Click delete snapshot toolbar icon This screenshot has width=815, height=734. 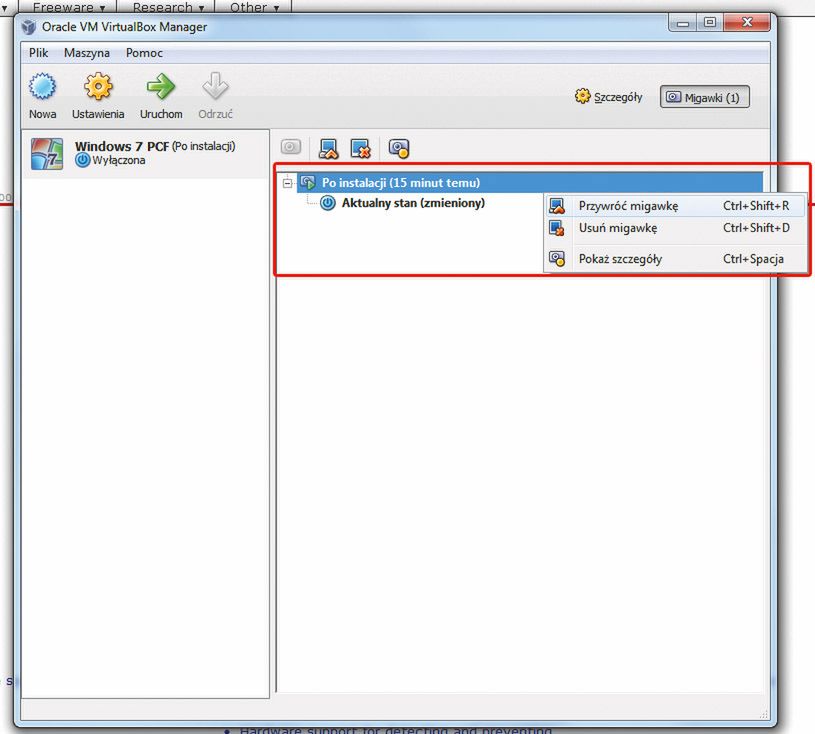click(x=360, y=149)
